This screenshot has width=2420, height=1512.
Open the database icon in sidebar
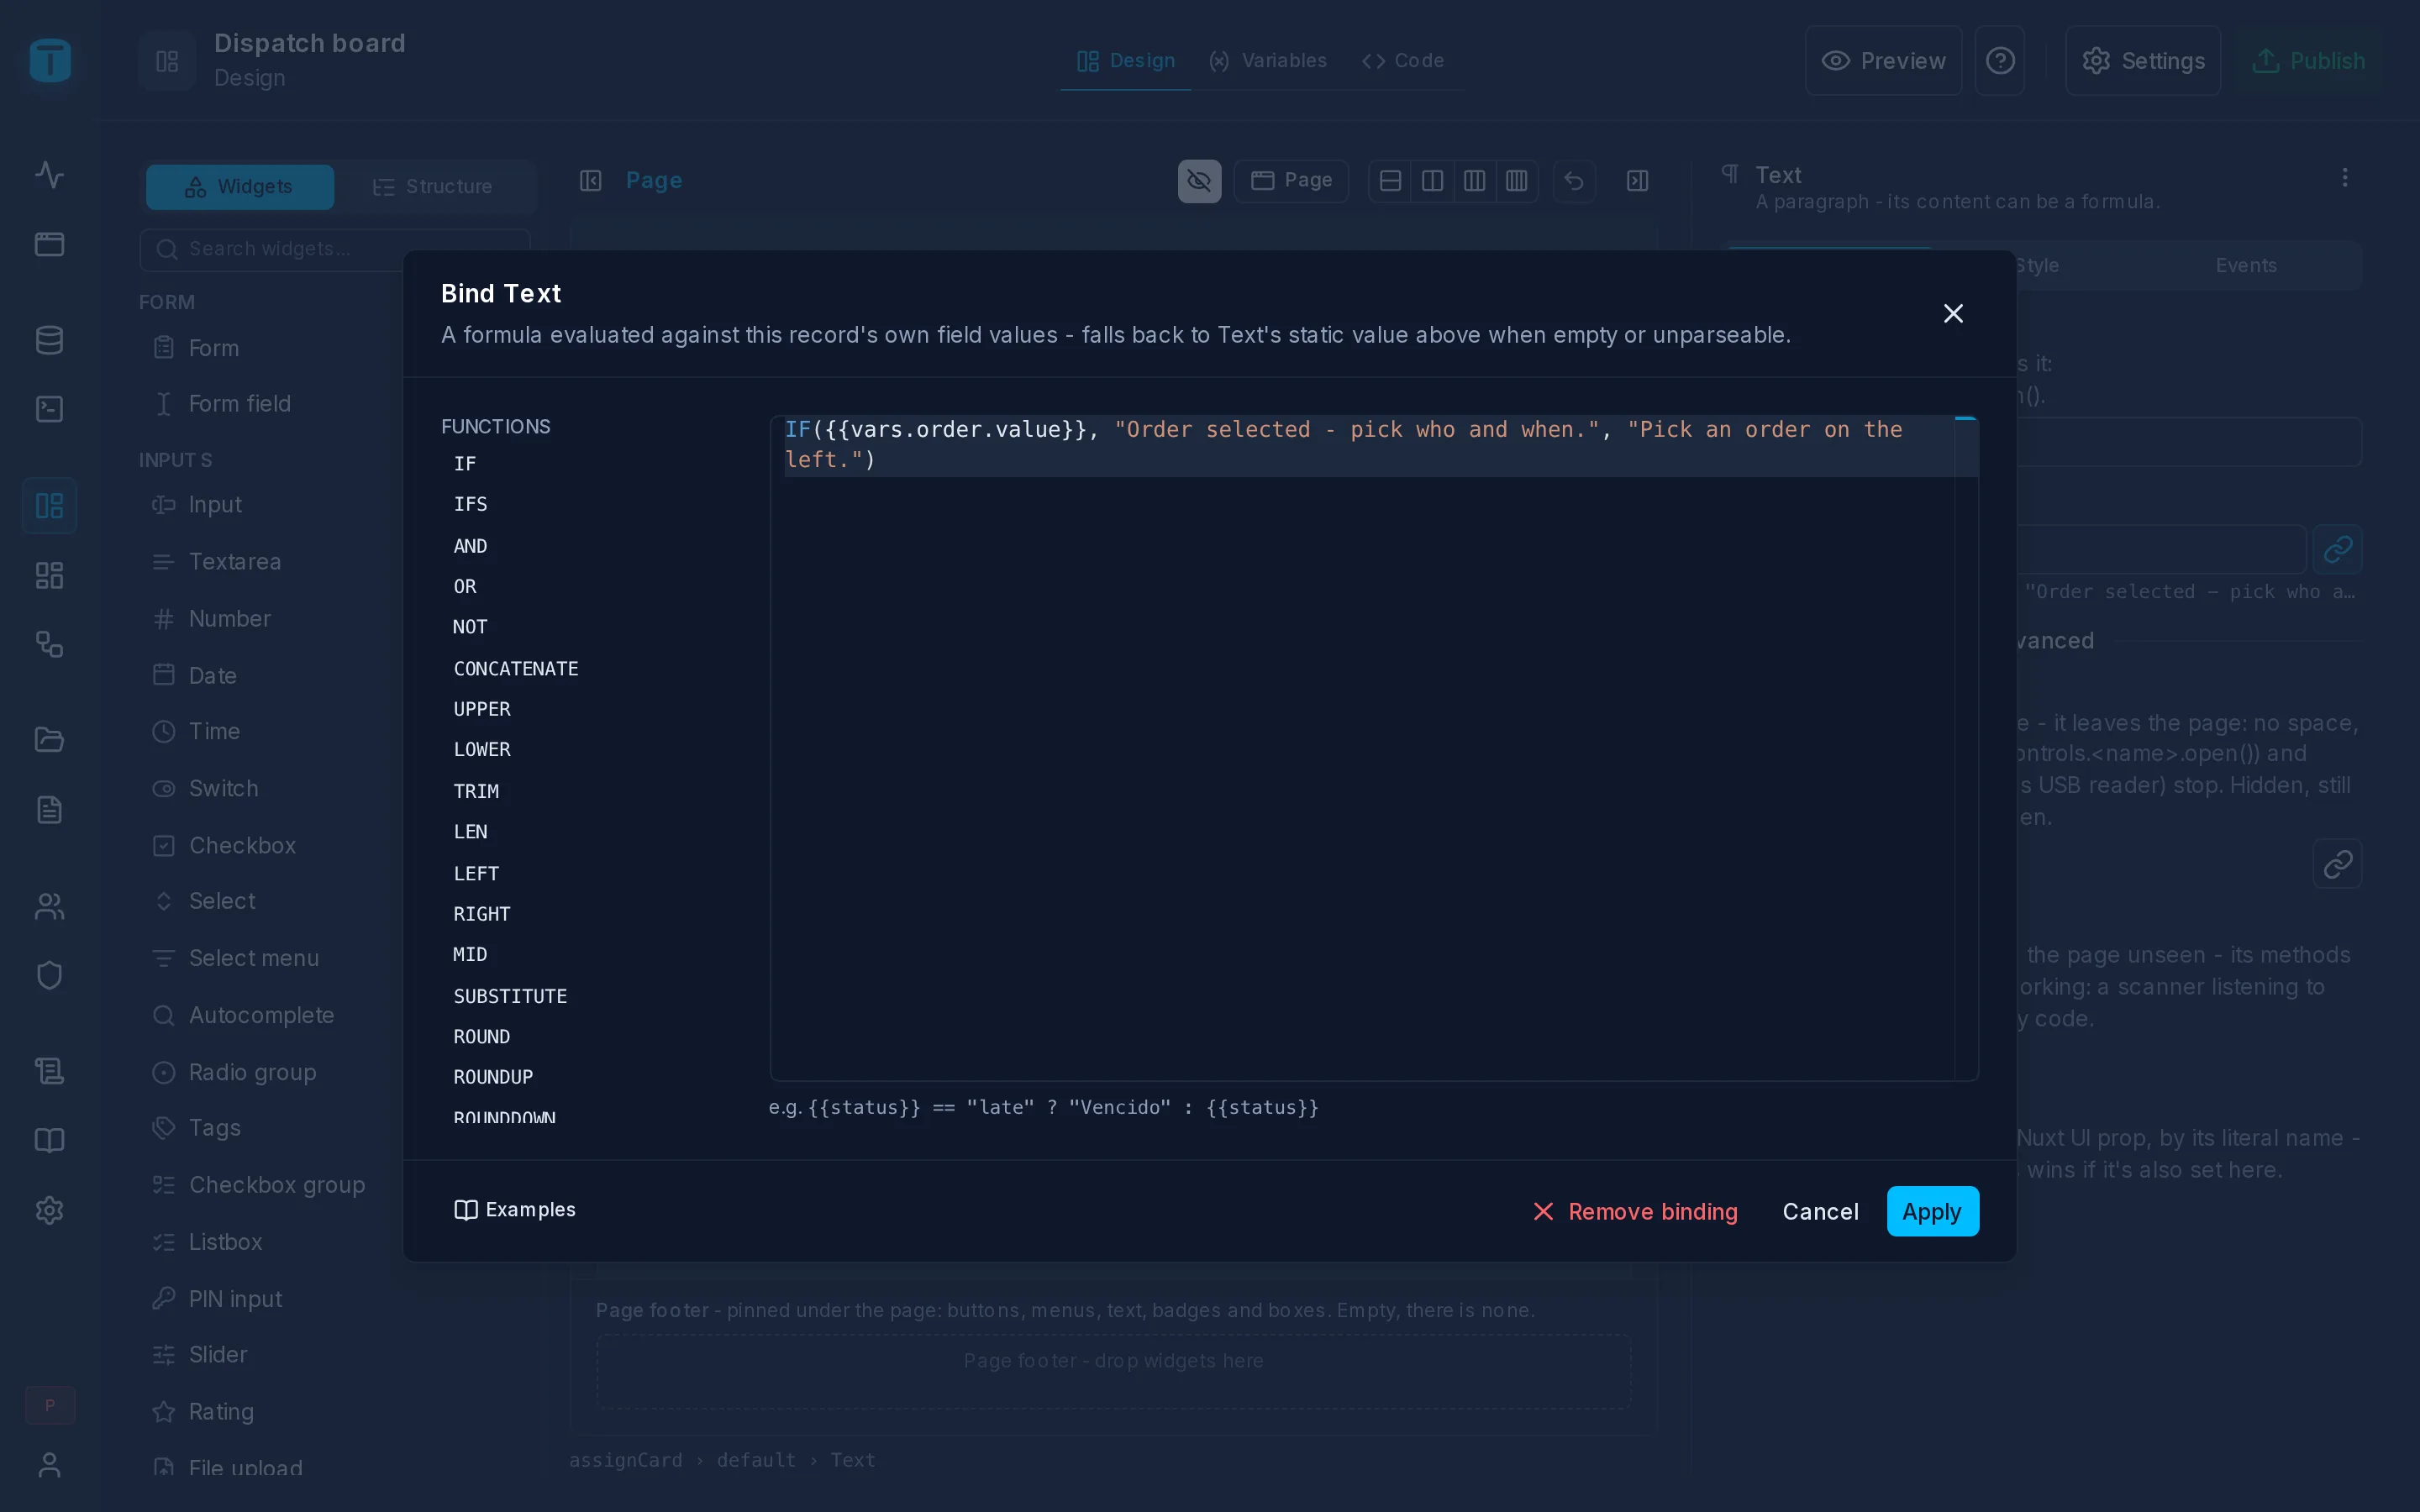[49, 340]
